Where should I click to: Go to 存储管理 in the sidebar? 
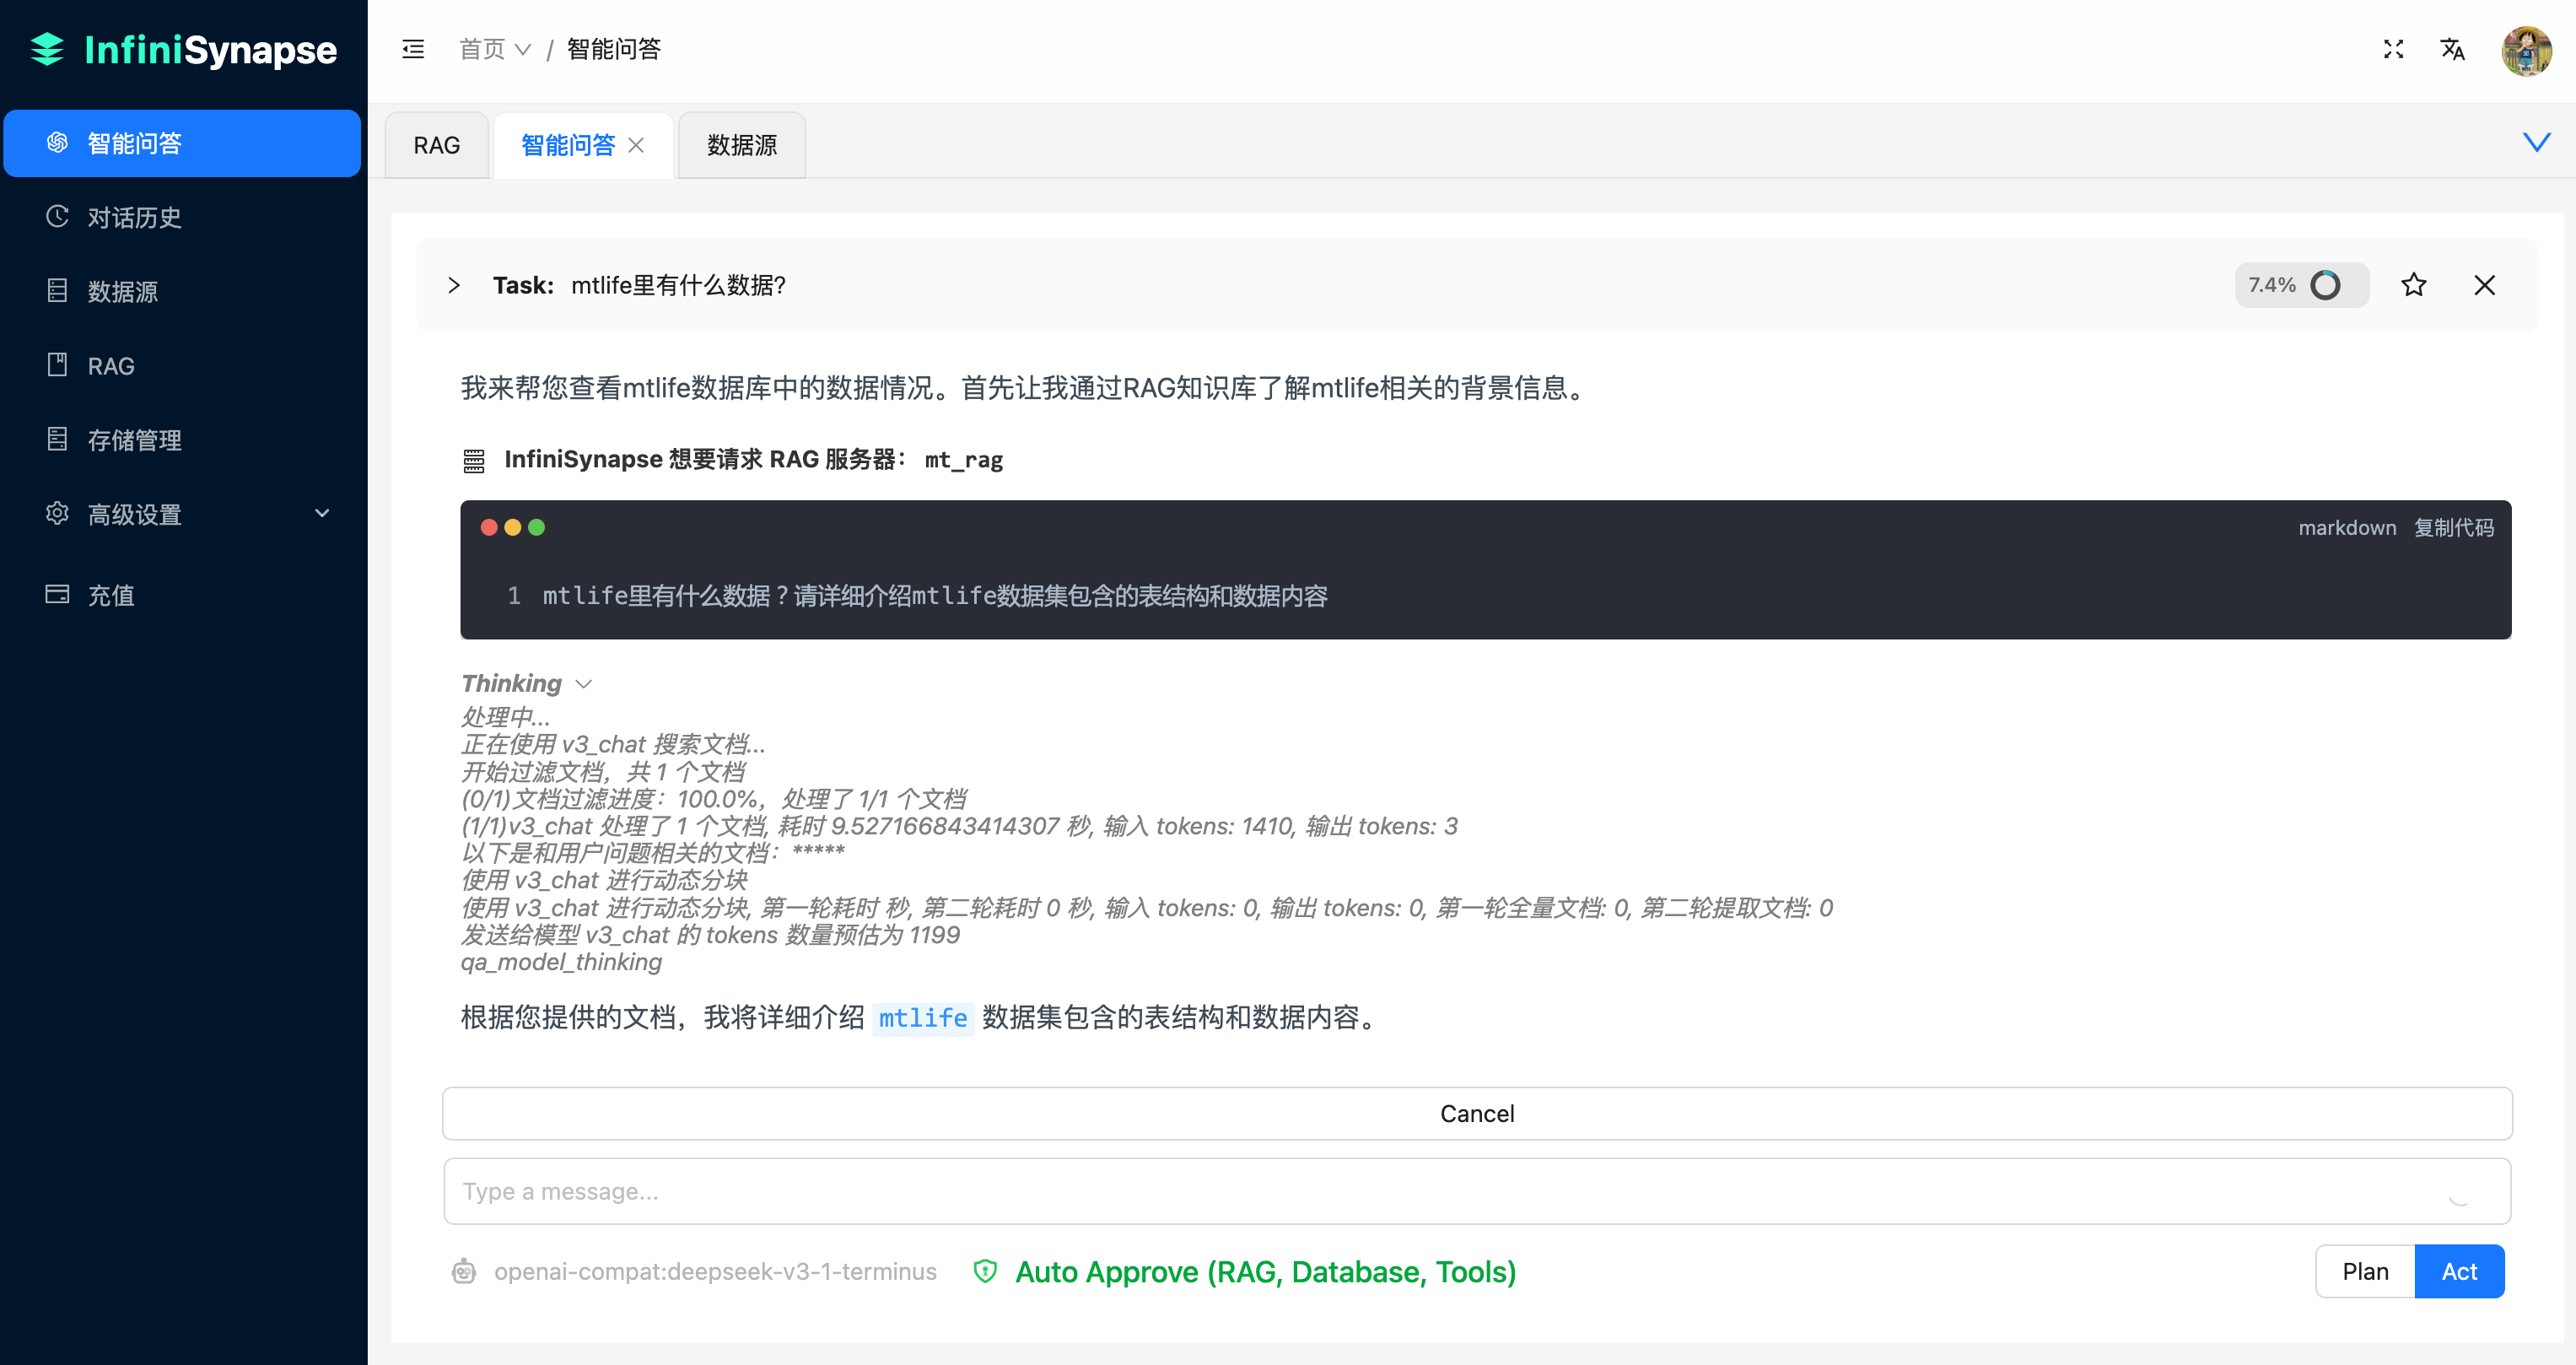(x=134, y=440)
